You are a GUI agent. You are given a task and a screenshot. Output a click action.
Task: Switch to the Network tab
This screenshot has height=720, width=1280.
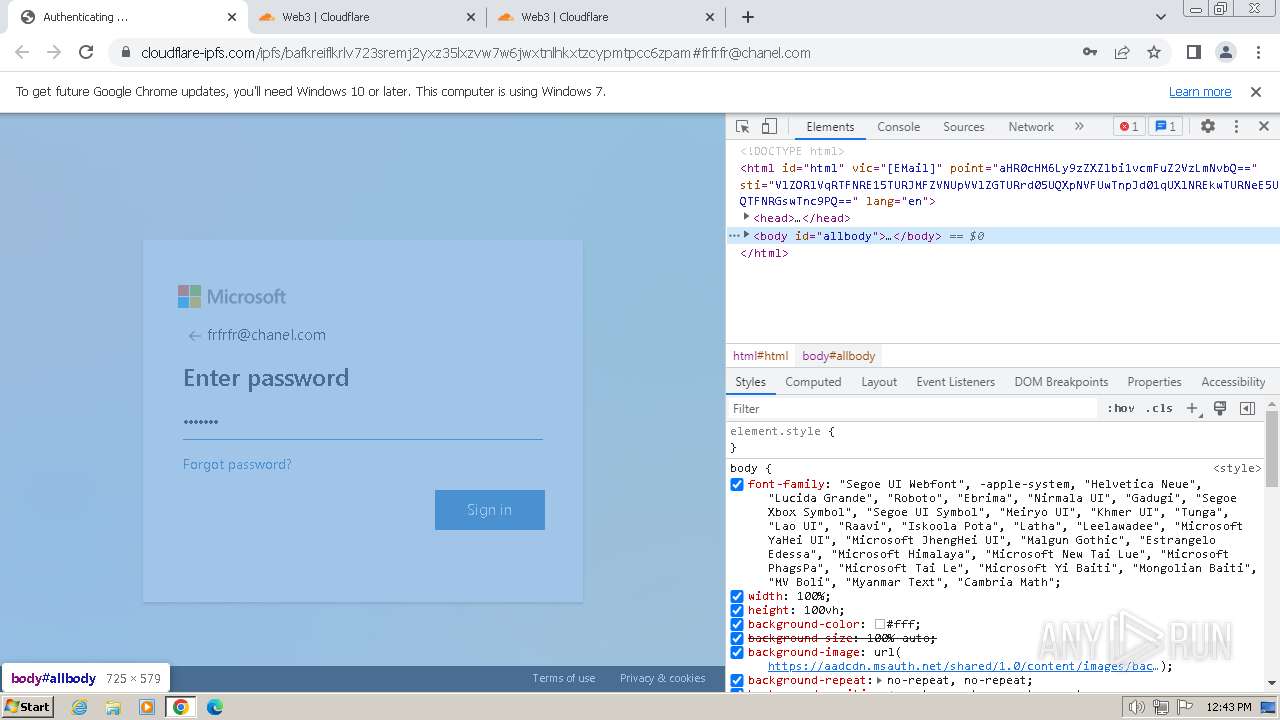(x=1031, y=127)
